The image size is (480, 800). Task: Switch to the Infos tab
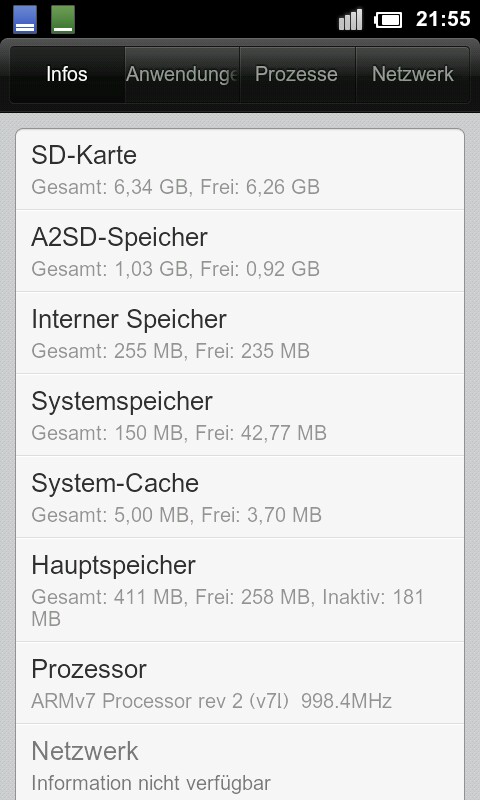pyautogui.click(x=67, y=74)
